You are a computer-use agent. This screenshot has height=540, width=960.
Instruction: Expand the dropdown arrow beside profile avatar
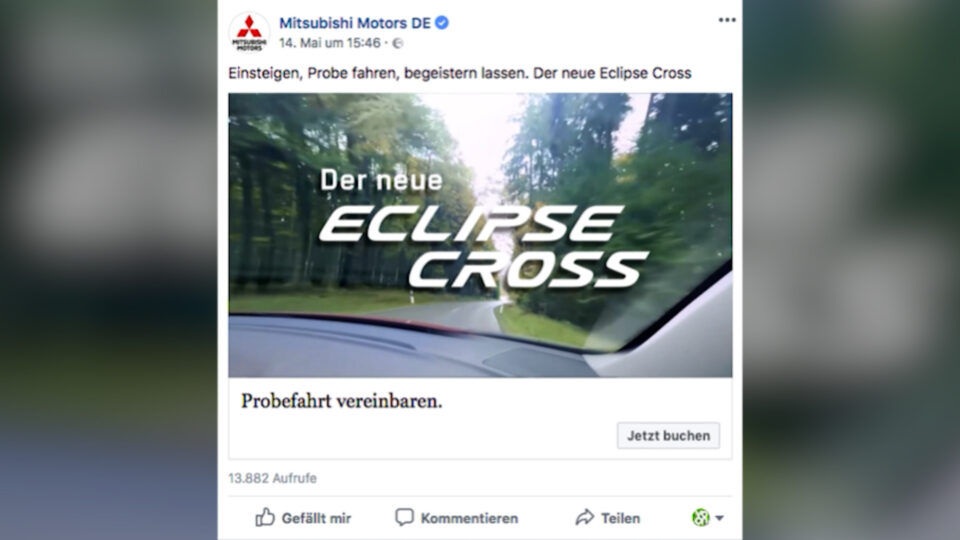pyautogui.click(x=719, y=519)
